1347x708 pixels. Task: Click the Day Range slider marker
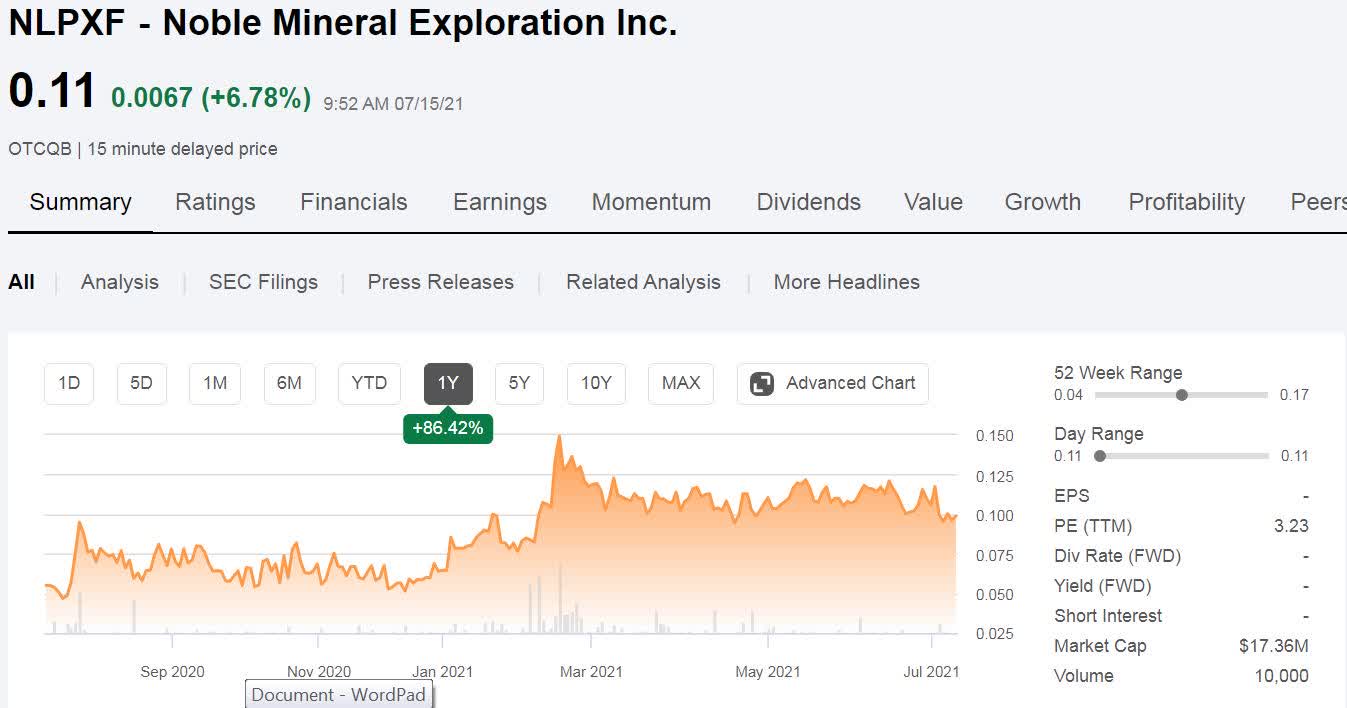[1100, 456]
